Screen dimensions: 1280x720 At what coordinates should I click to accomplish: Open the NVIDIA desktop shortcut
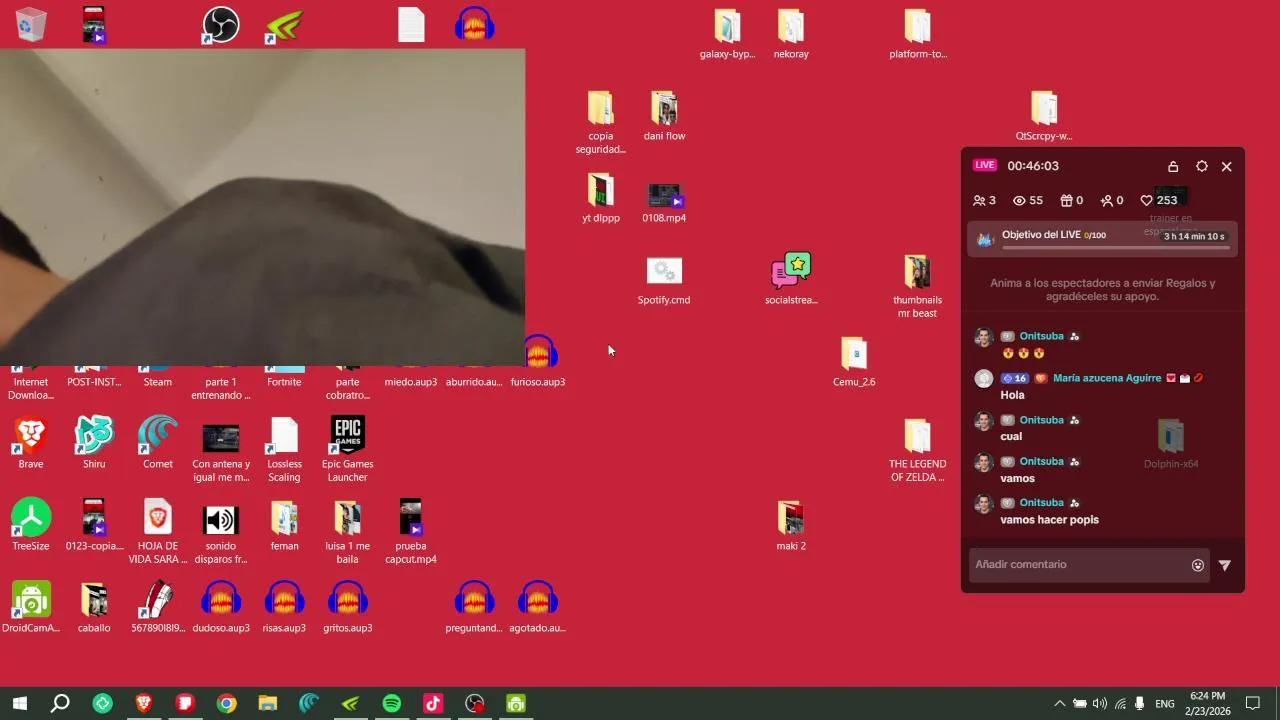(x=284, y=25)
